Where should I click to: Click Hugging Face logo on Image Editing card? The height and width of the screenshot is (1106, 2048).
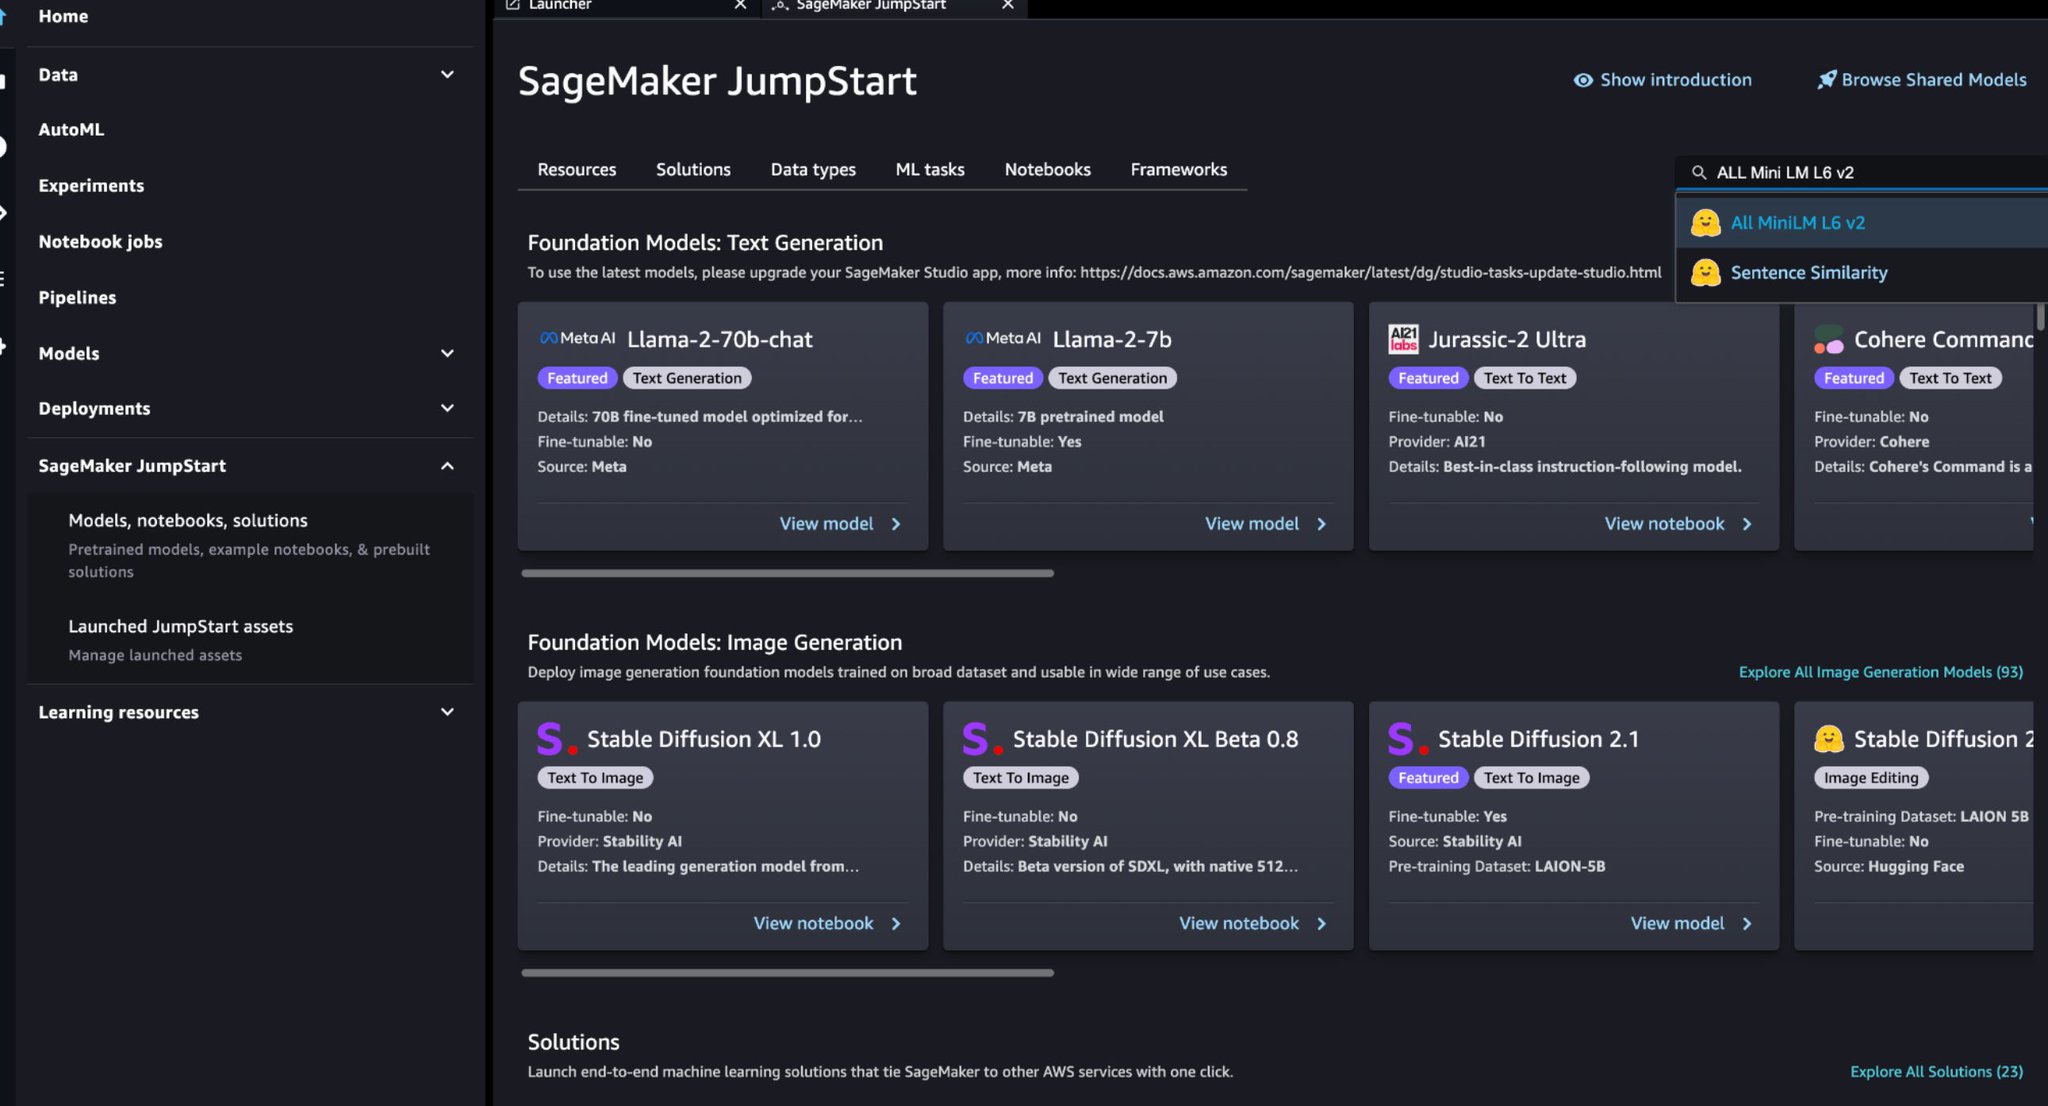click(x=1829, y=739)
